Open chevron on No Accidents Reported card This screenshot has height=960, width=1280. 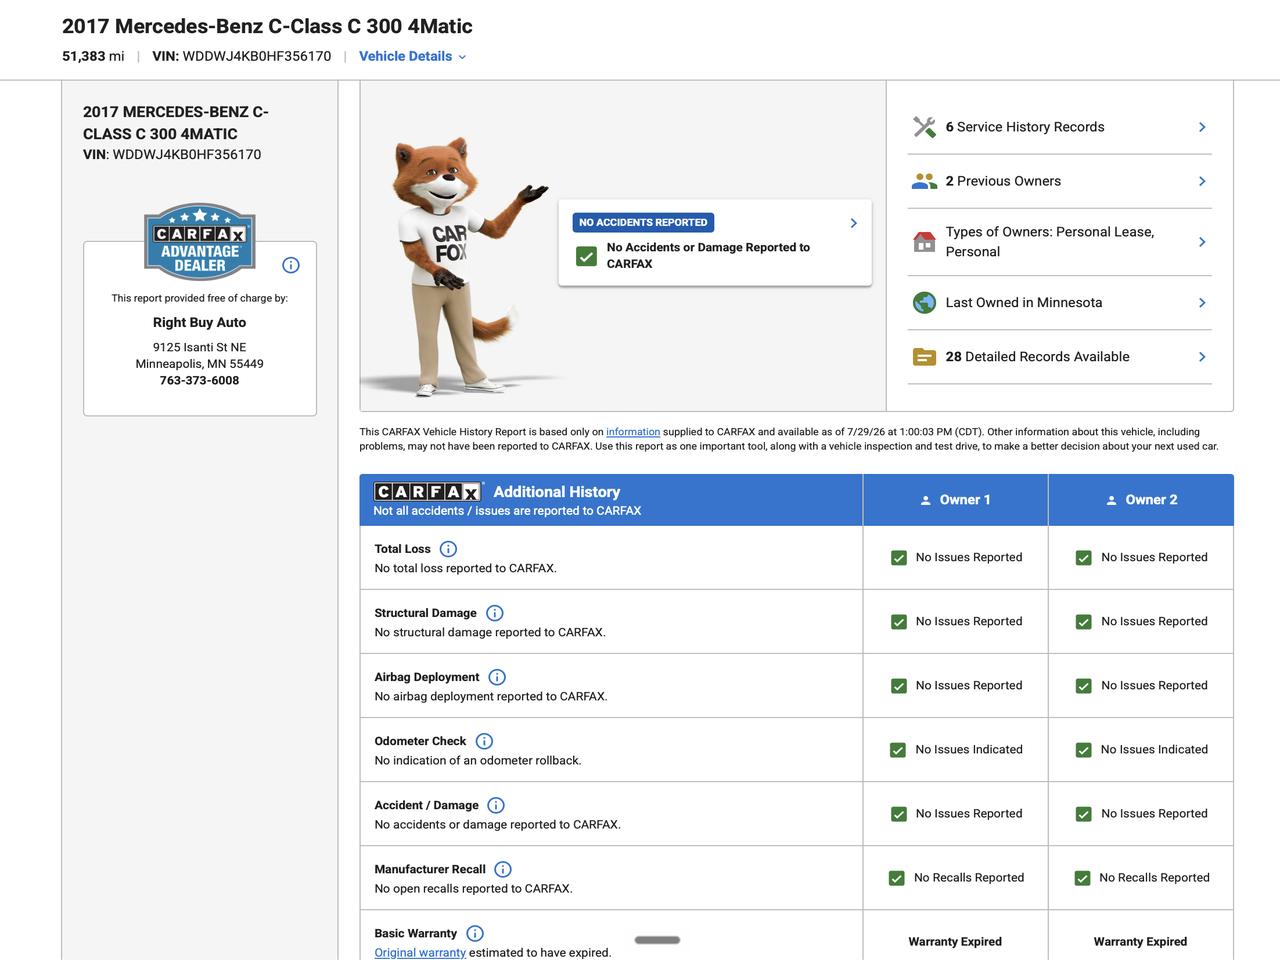(x=853, y=223)
